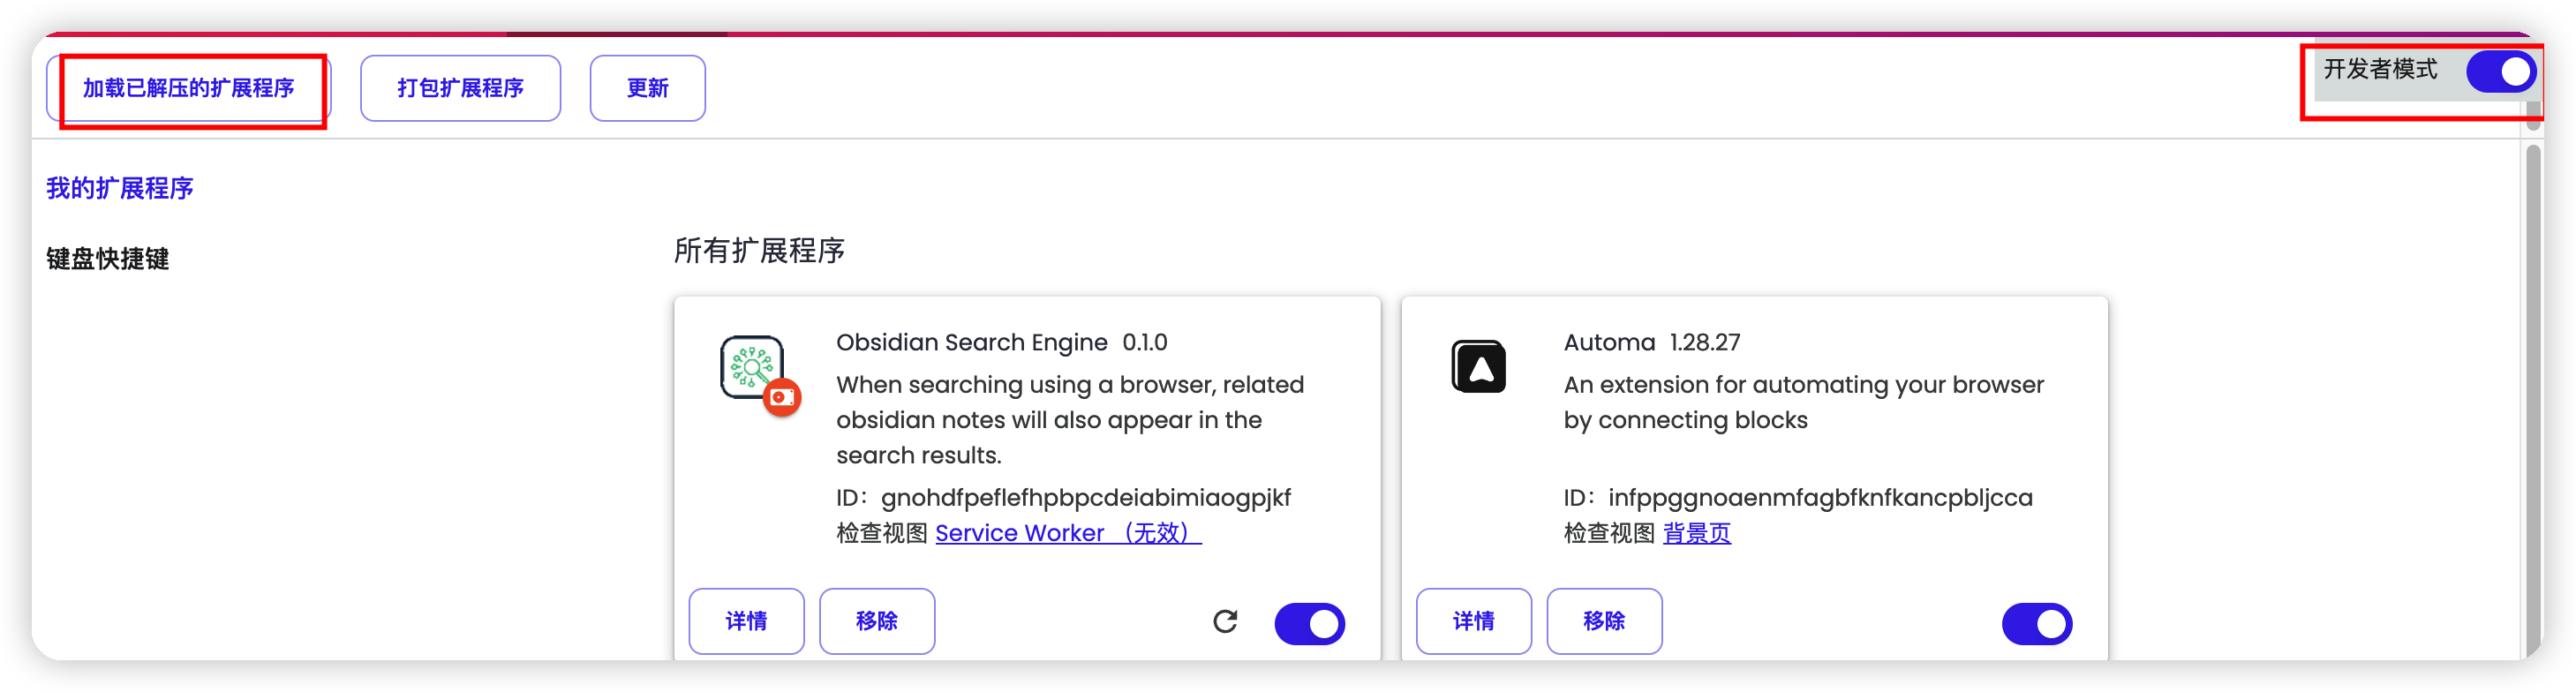Open 详情 for Obsidian Search Engine
The height and width of the screenshot is (692, 2576).
coord(746,621)
